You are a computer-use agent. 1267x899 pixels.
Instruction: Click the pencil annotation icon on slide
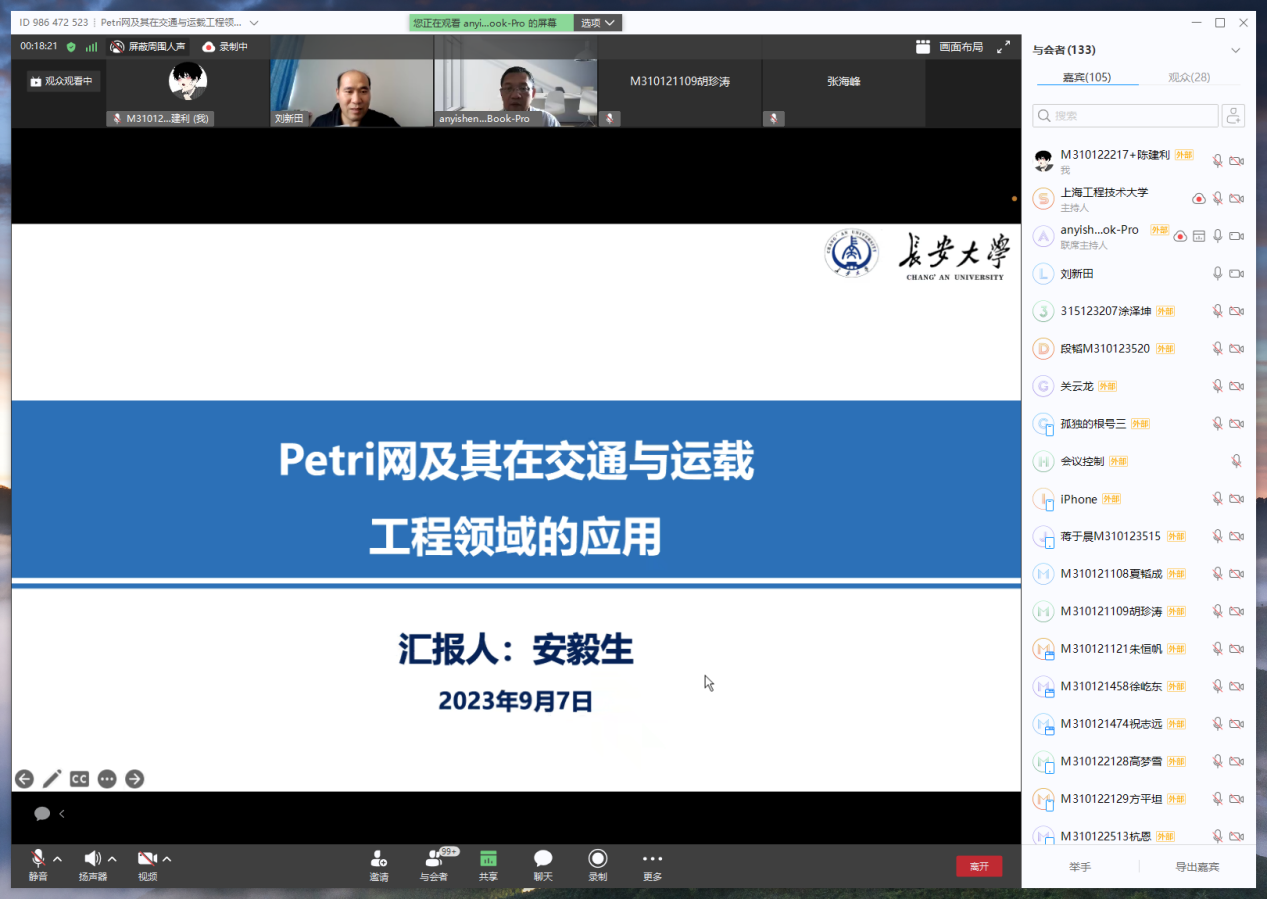pos(52,779)
